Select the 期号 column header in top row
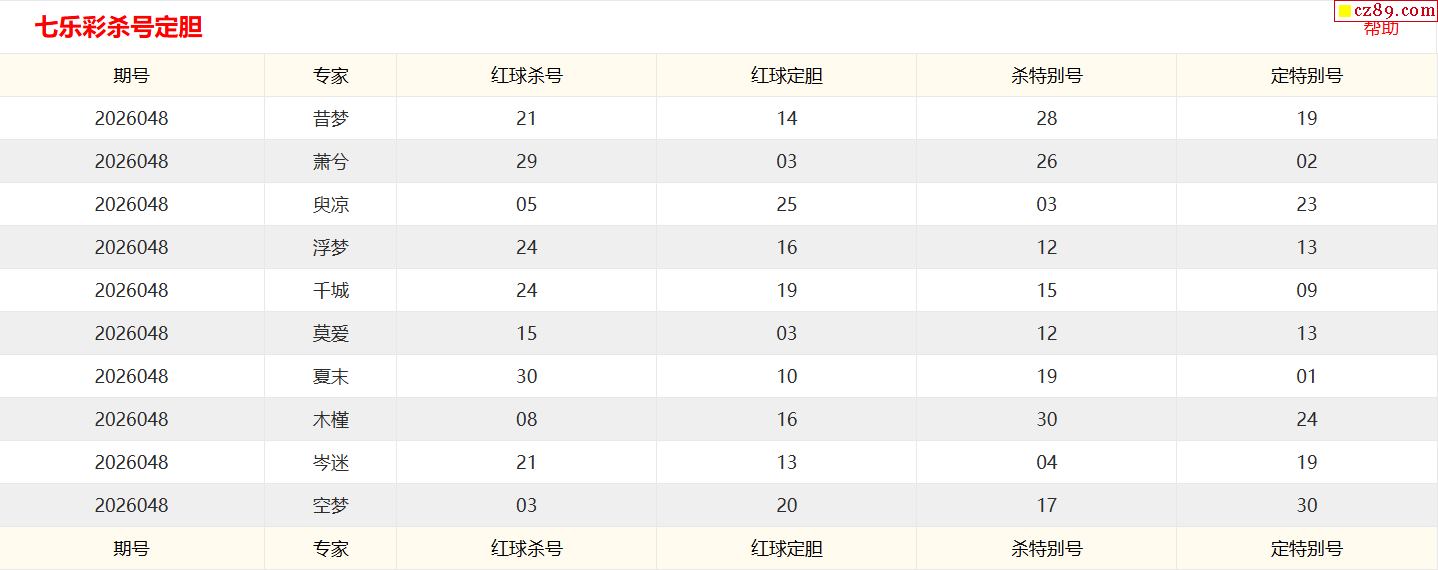Viewport: 1438px width, 570px height. [x=131, y=76]
